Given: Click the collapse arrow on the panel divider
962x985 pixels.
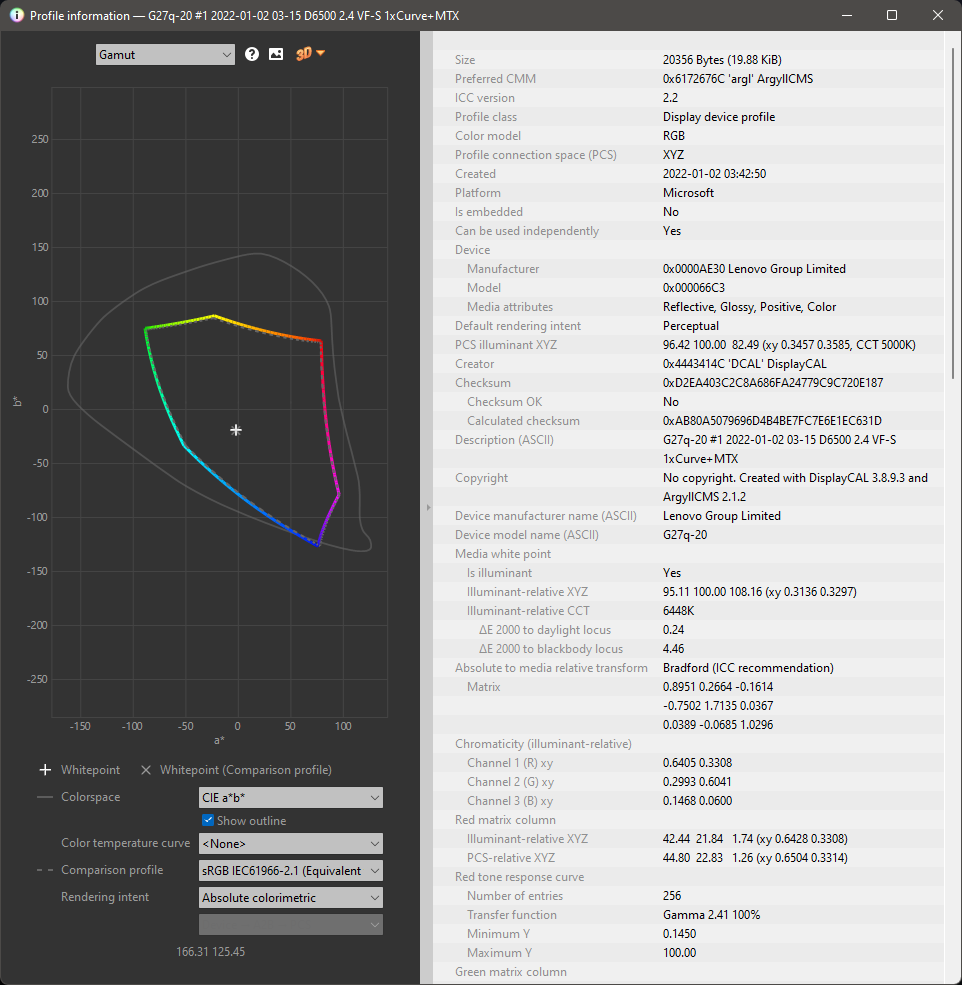Looking at the screenshot, I should click(x=428, y=507).
